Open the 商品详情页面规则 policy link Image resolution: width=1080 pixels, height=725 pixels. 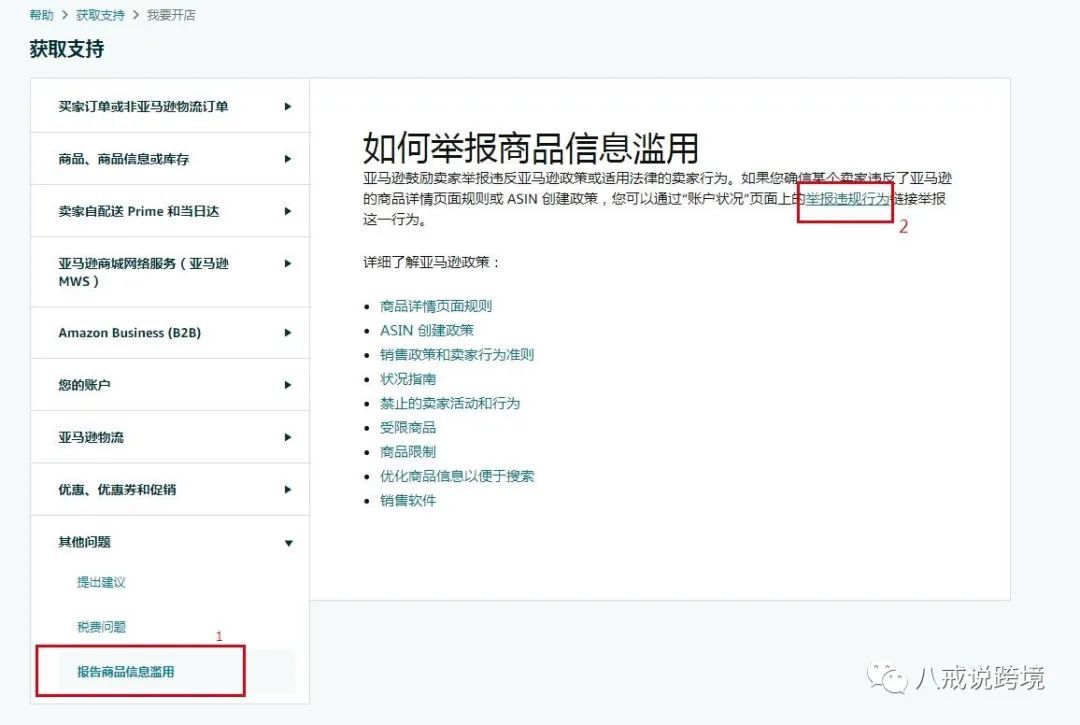point(436,306)
